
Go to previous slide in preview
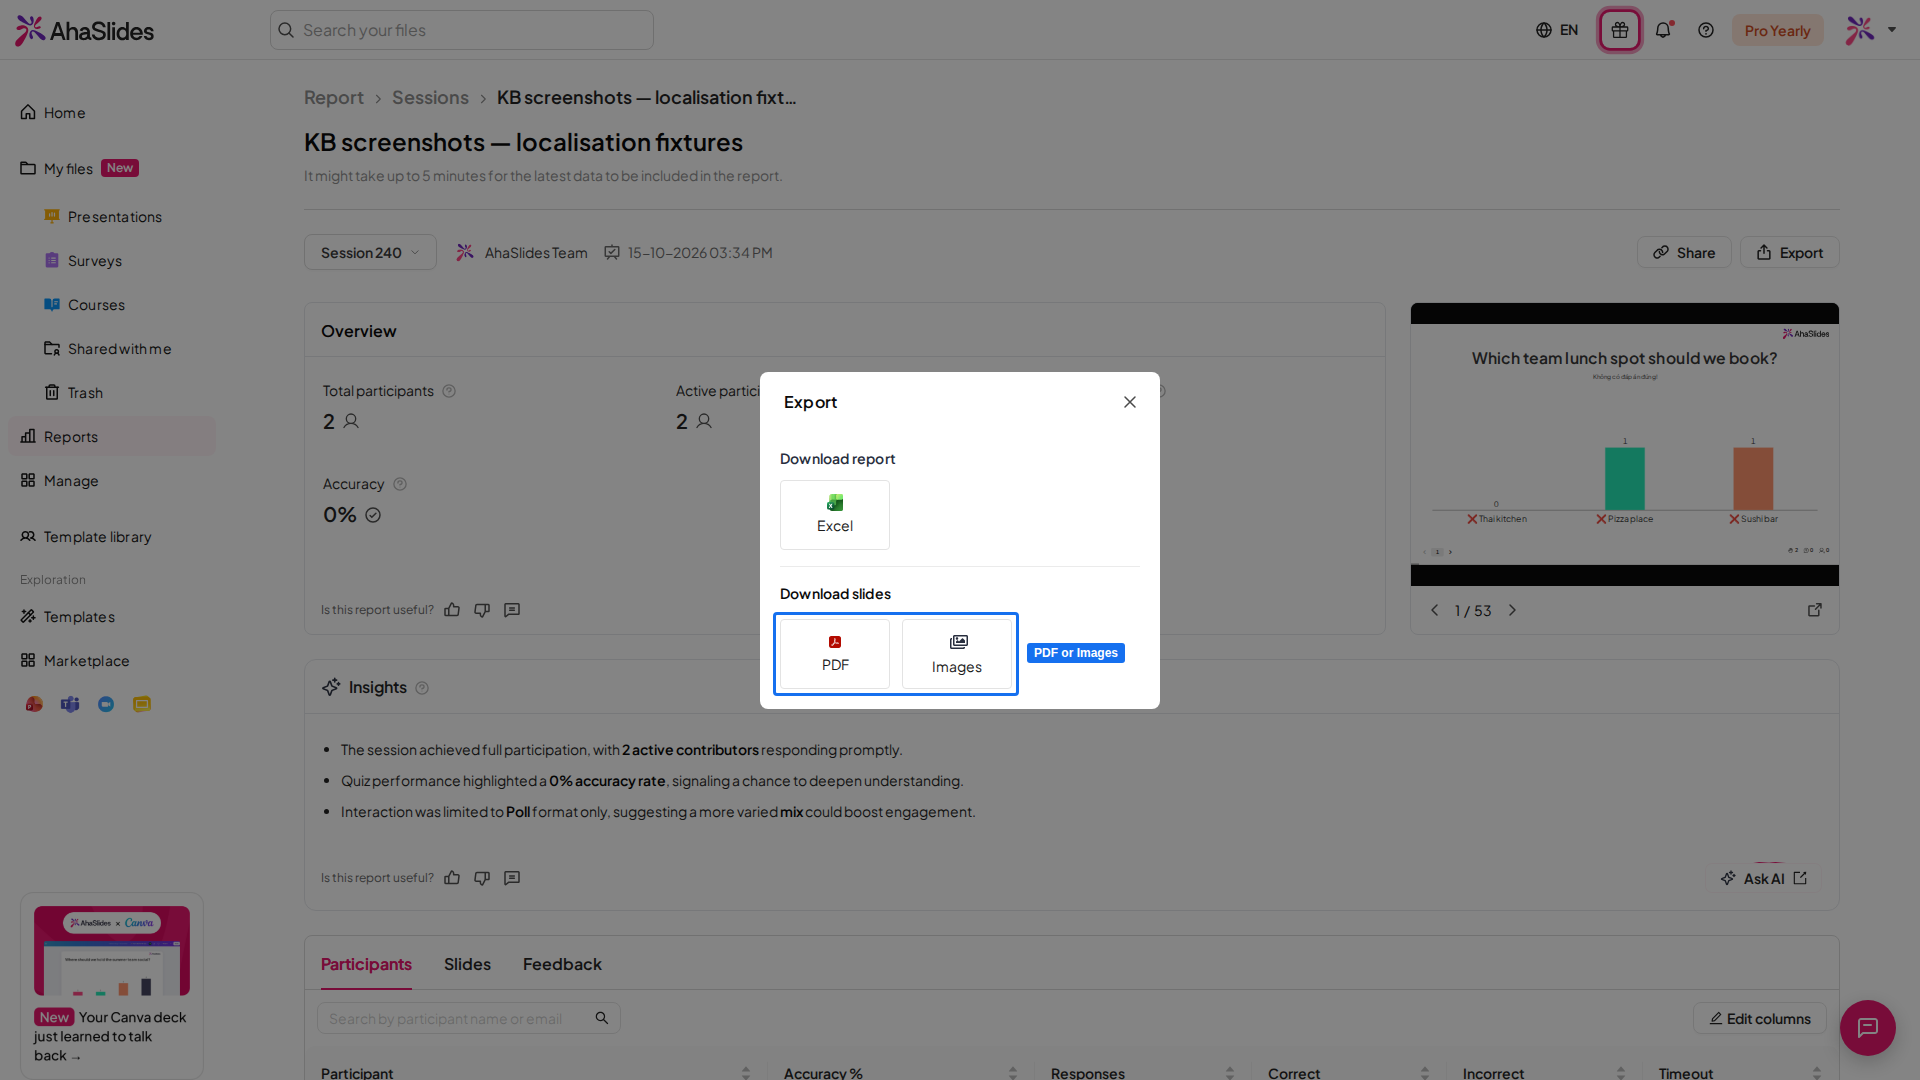1434,610
